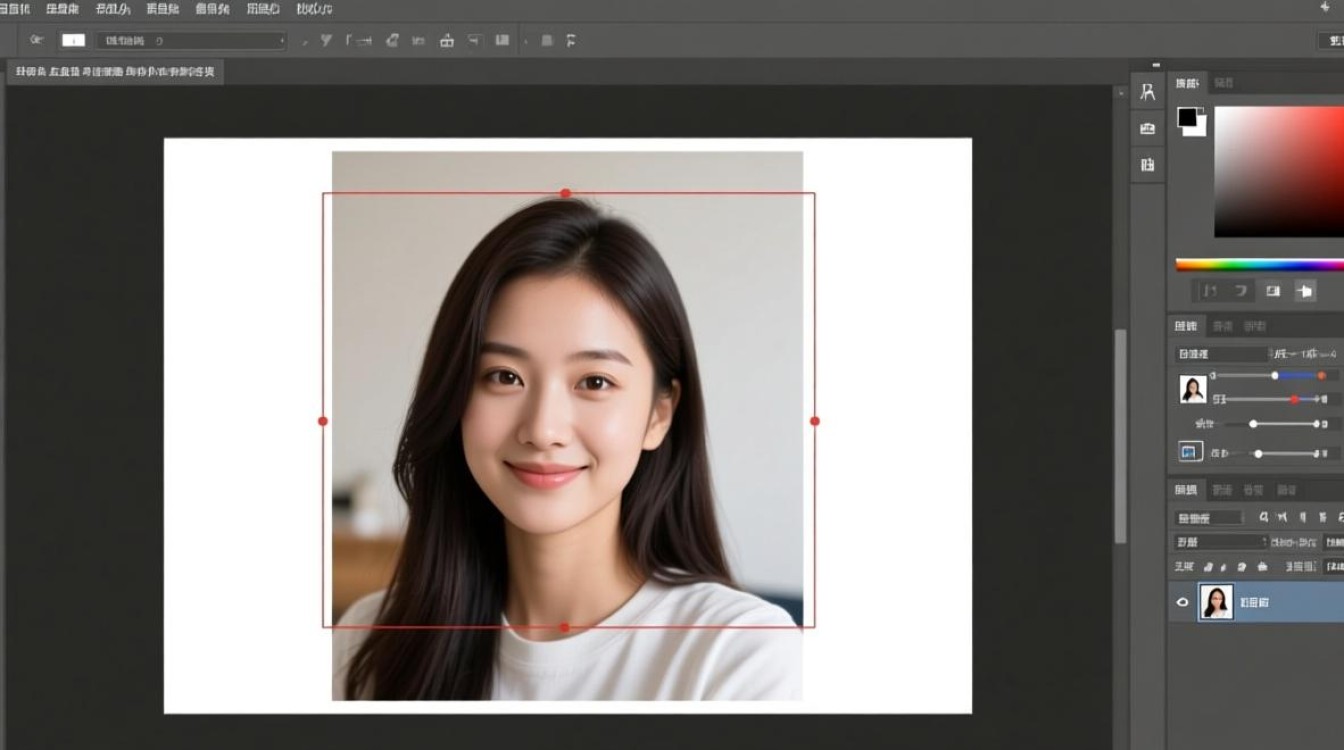Toggle the adjustment icon left of the bottom slider
Screen dimensions: 1344x750
coord(1188,451)
